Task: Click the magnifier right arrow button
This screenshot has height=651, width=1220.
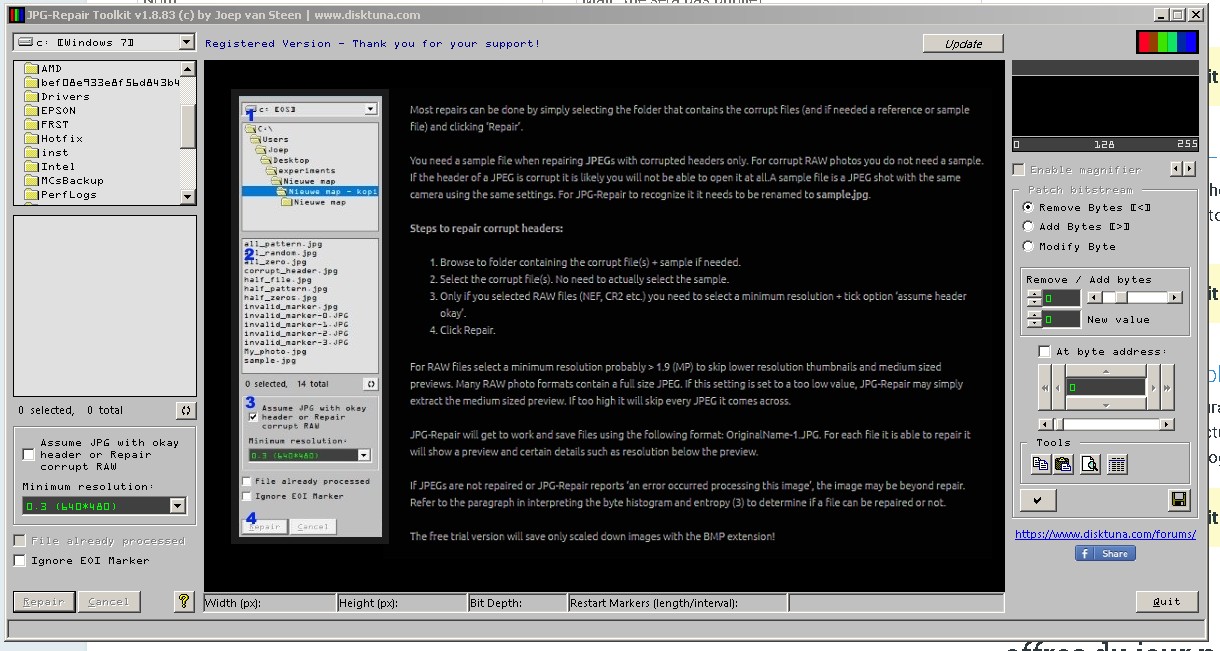Action: [x=1189, y=169]
